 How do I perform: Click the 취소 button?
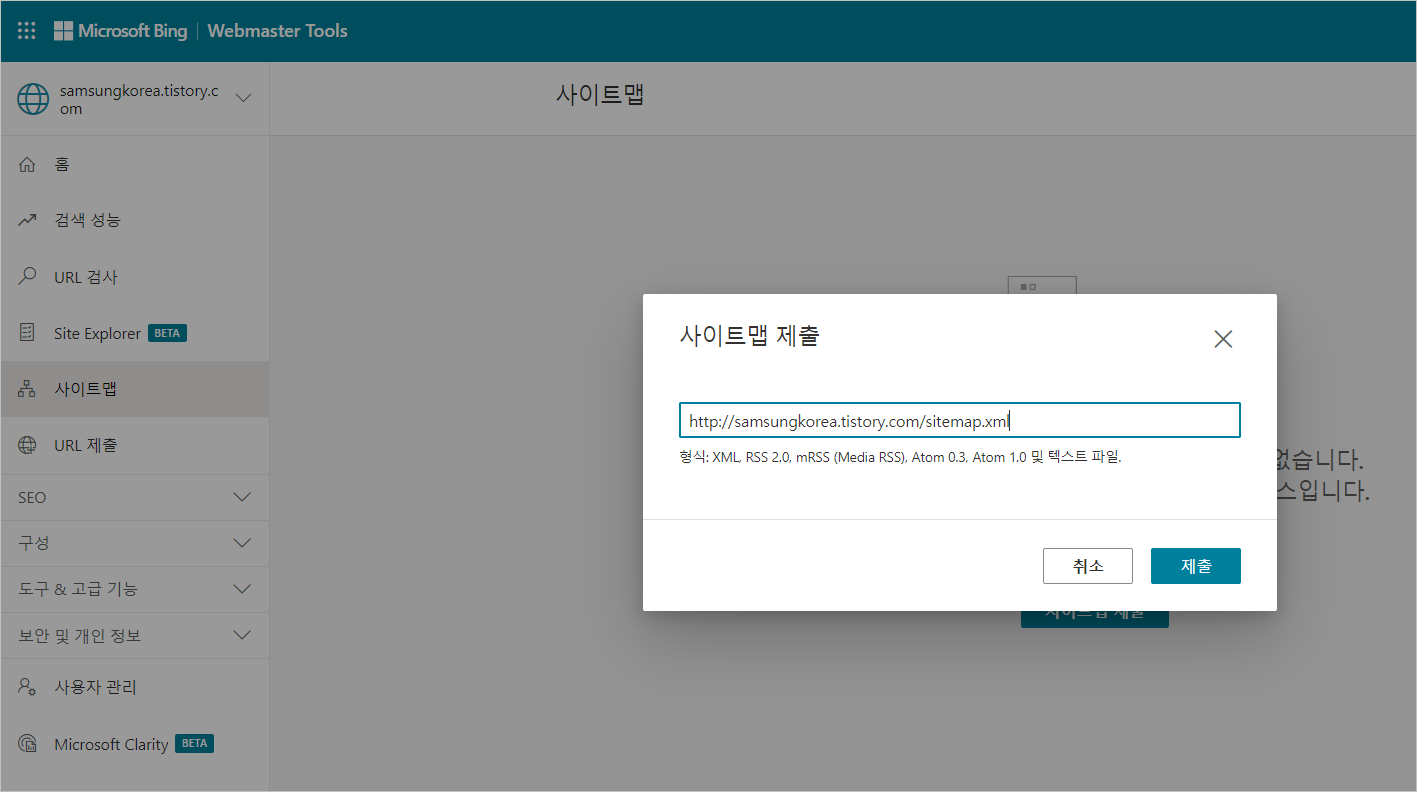[1088, 566]
